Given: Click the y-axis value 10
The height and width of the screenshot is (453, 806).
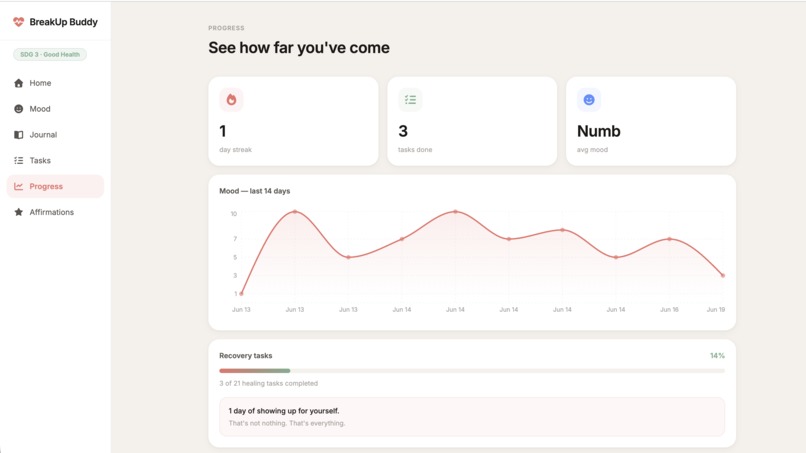Looking at the screenshot, I should pos(233,213).
